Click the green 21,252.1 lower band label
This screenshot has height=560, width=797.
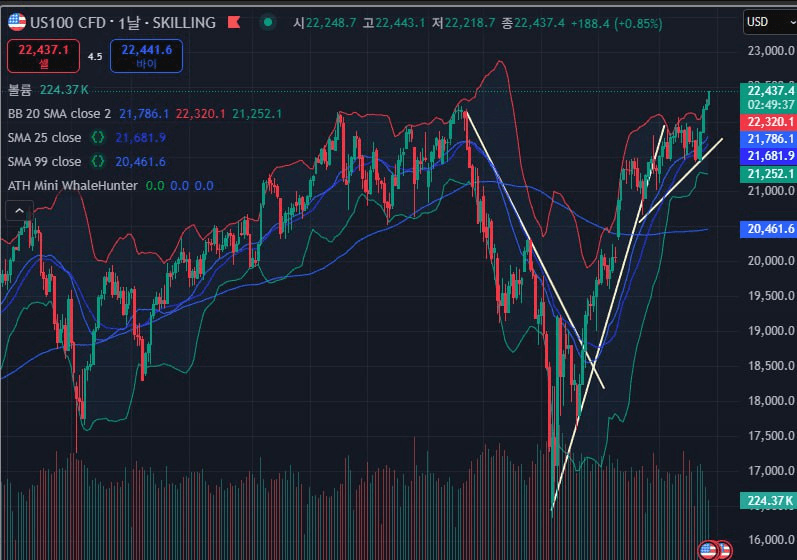pos(770,174)
